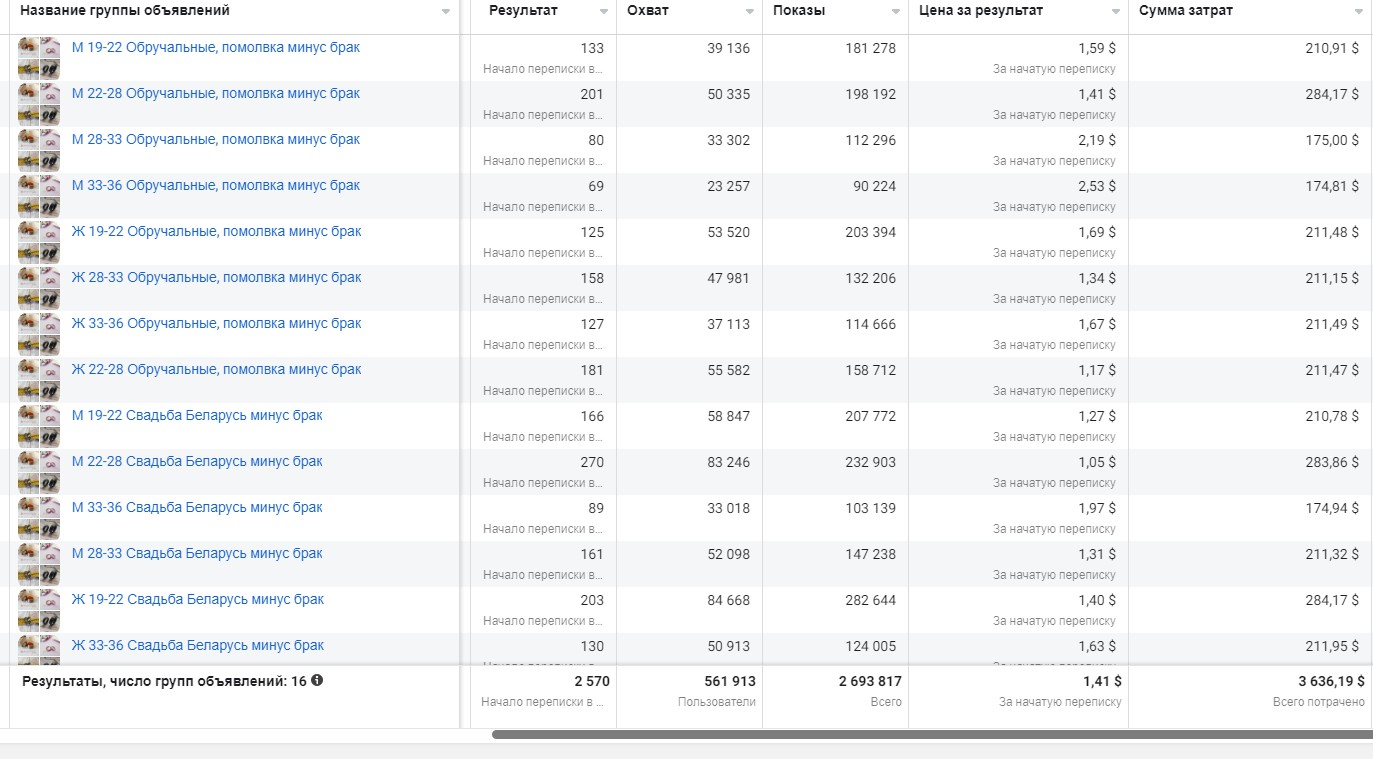1373x759 pixels.
Task: Open ad set М 22-28 Свадьба Беларусь link
Action: (197, 461)
